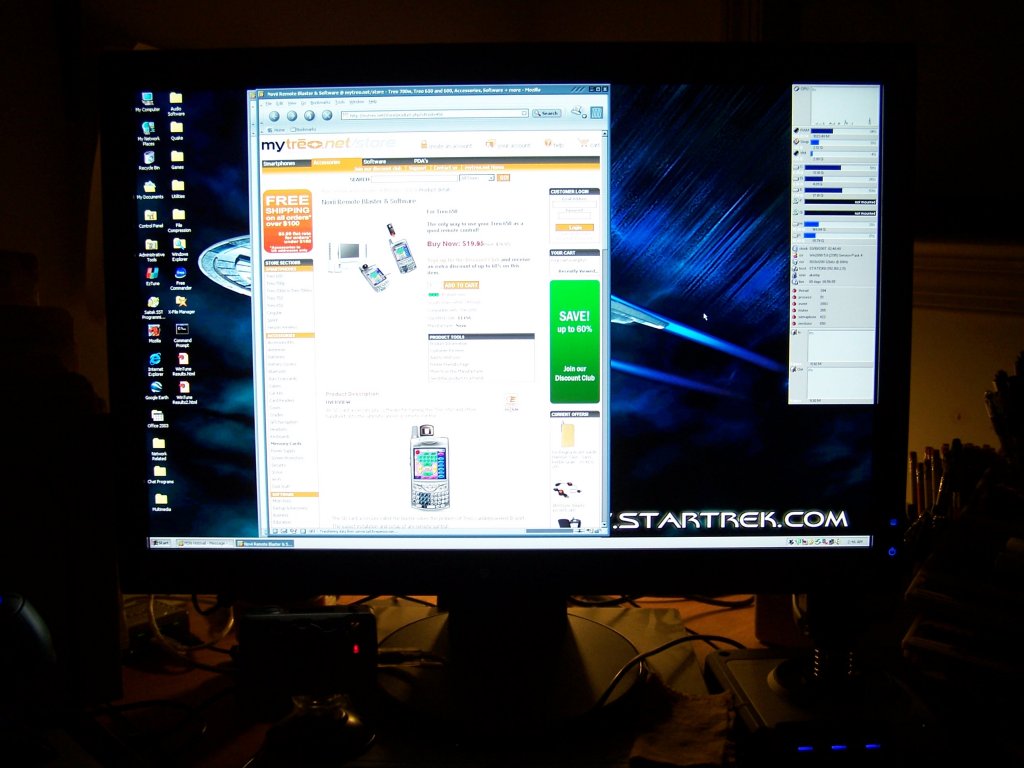The image size is (1024, 768).
Task: Click the page scrollbar's up arrow
Action: [604, 134]
